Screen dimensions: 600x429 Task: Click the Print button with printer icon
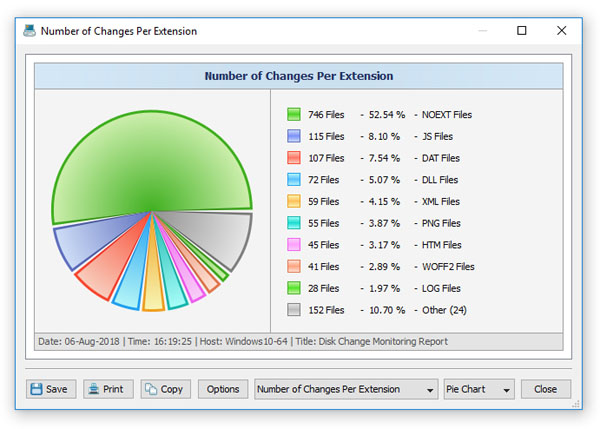click(107, 389)
